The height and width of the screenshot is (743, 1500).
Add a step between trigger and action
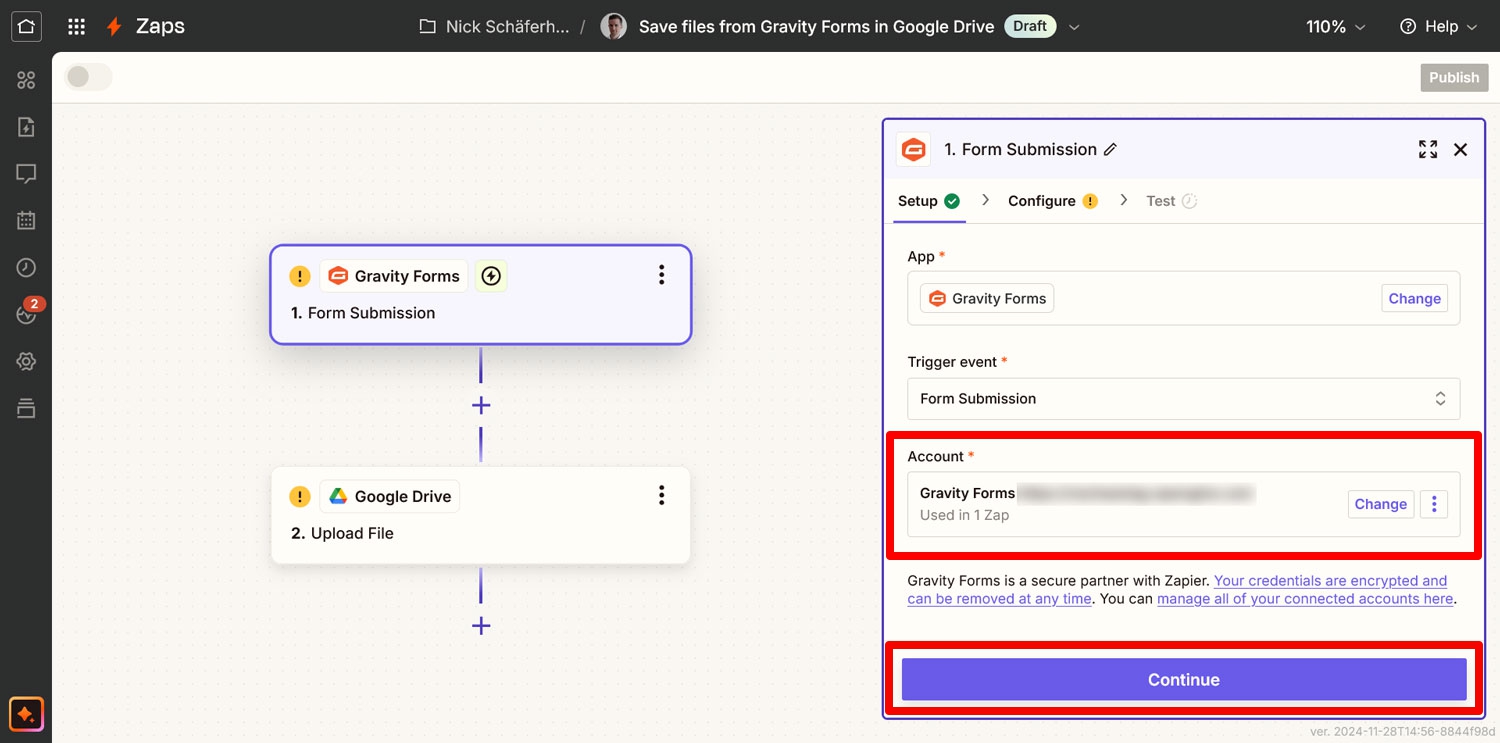click(x=481, y=405)
